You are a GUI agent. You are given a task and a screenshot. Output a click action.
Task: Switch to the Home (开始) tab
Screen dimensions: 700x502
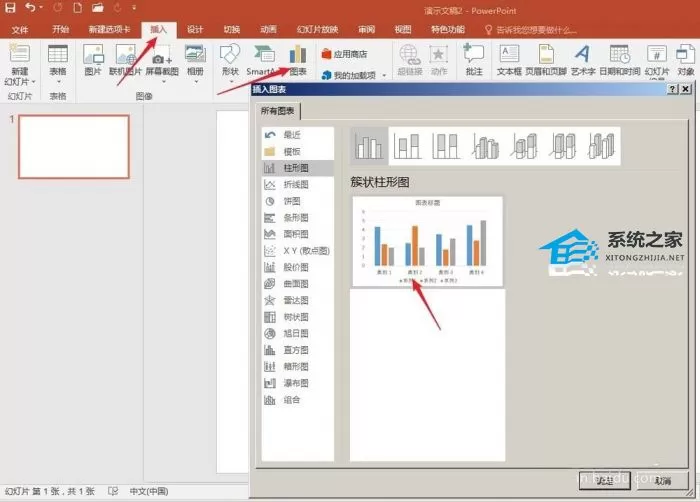click(60, 29)
